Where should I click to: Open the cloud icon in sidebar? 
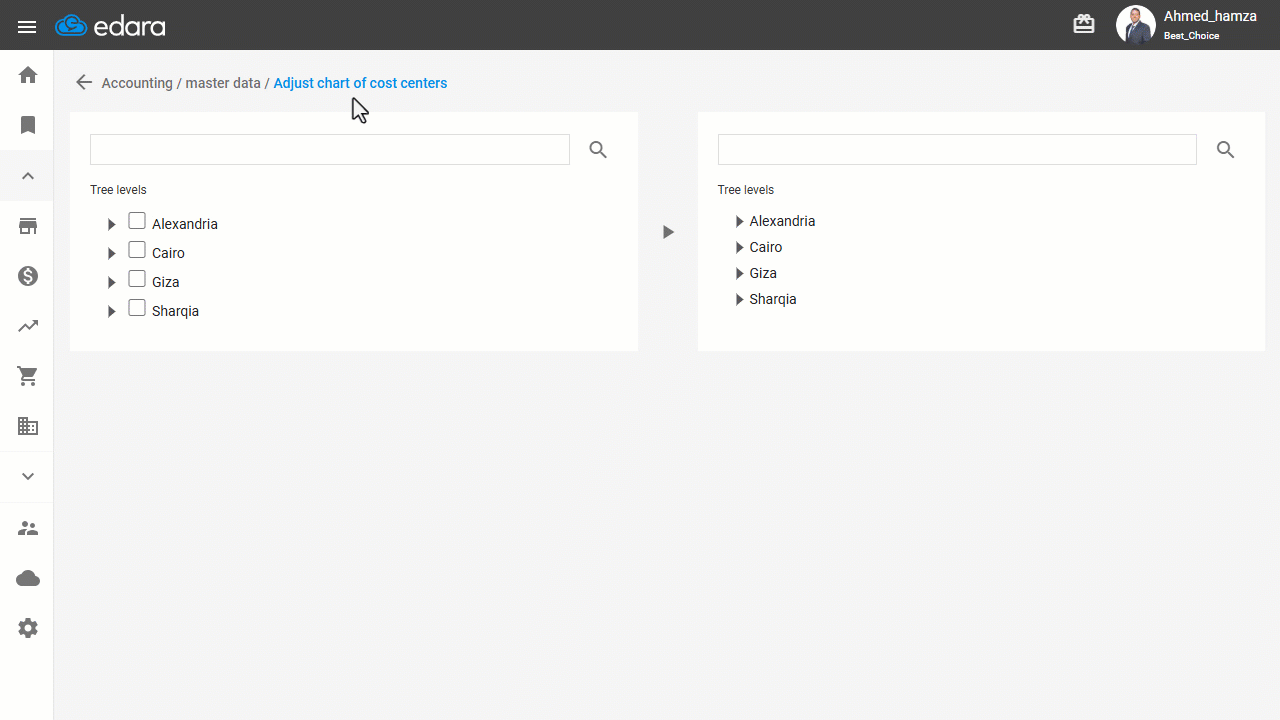28,578
